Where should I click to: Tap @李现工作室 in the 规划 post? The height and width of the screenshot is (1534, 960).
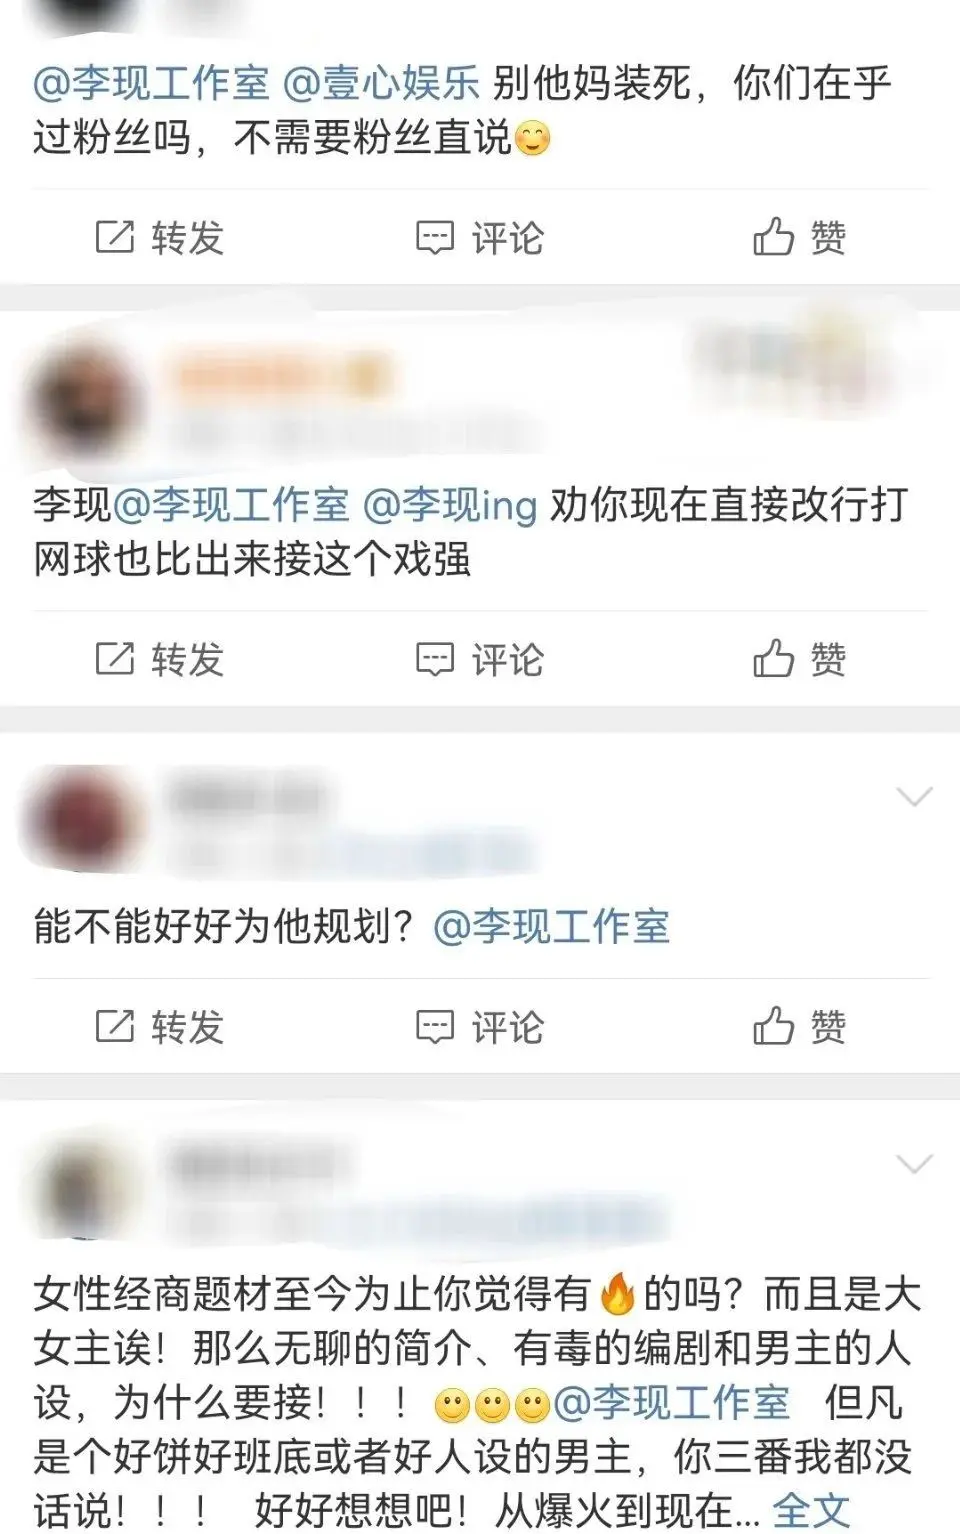[552, 927]
